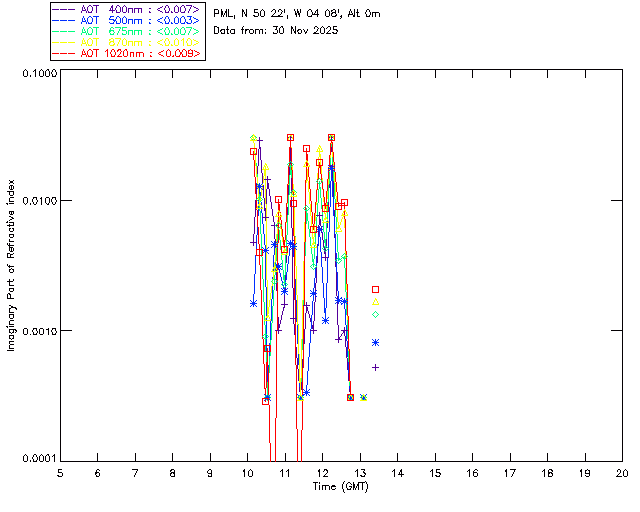
Task: Click the x-axis tick label "8"
Action: 173,473
